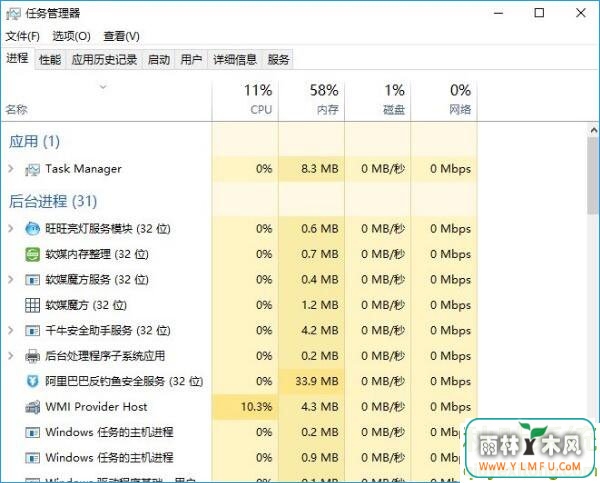Select the 软媒内存整理 (32 位) row
This screenshot has width=600, height=483.
240,254
